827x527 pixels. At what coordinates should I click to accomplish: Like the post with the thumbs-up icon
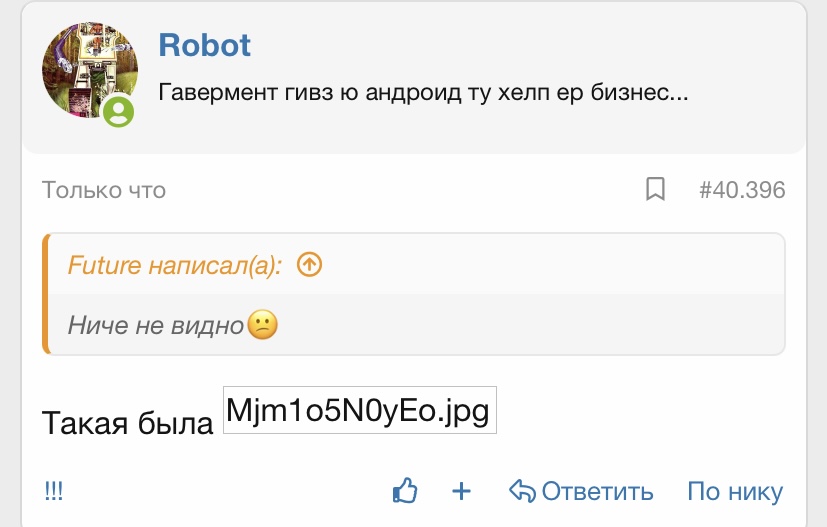[x=405, y=491]
